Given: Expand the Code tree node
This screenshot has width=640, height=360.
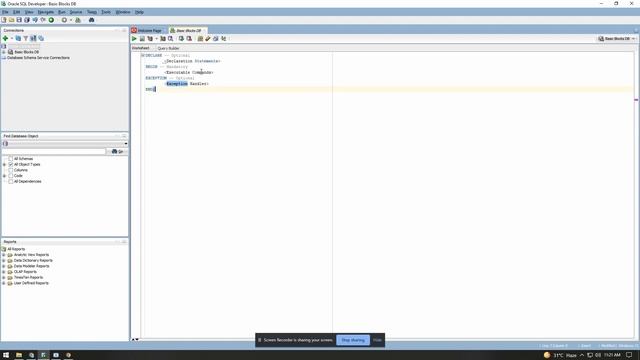Looking at the screenshot, I should [x=4, y=176].
